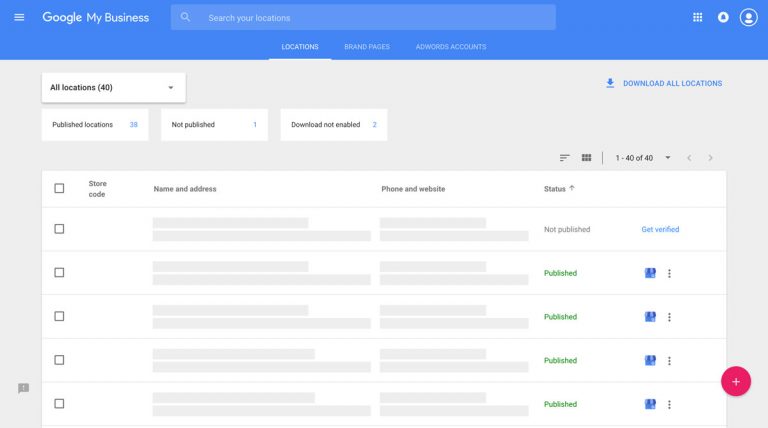Switch to the AdWords Accounts tab

click(451, 47)
